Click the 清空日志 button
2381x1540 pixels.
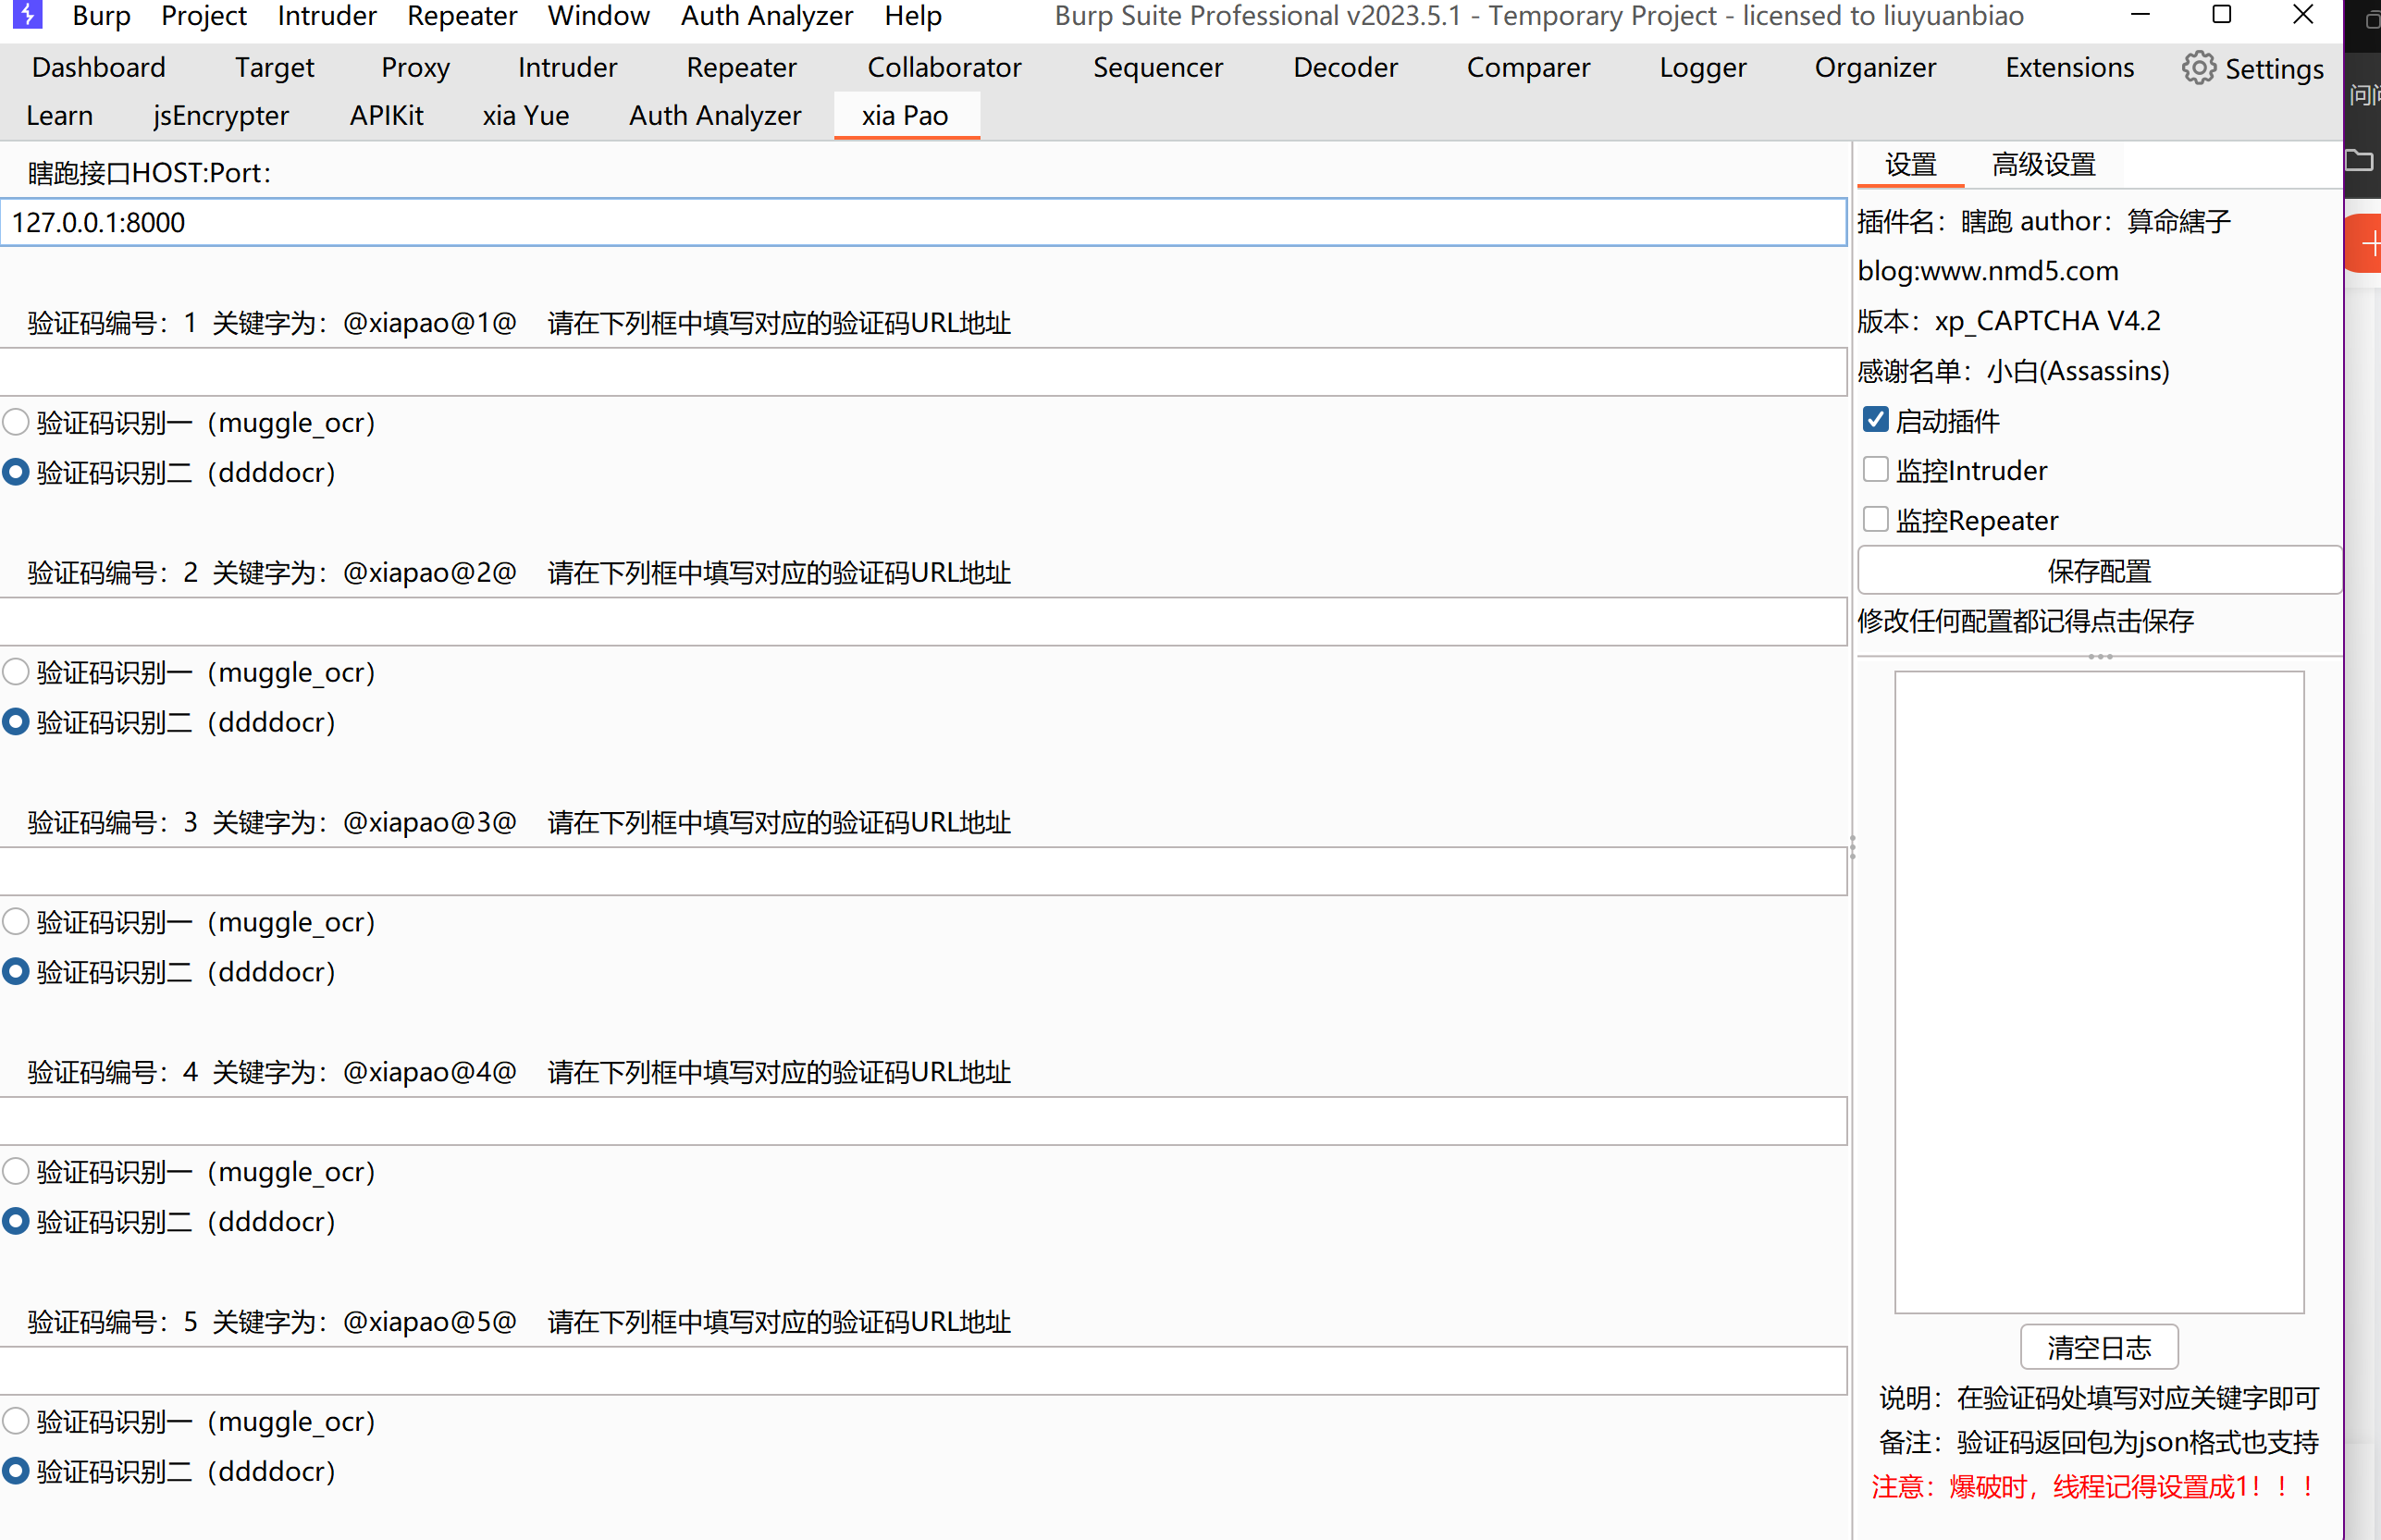click(x=2098, y=1347)
